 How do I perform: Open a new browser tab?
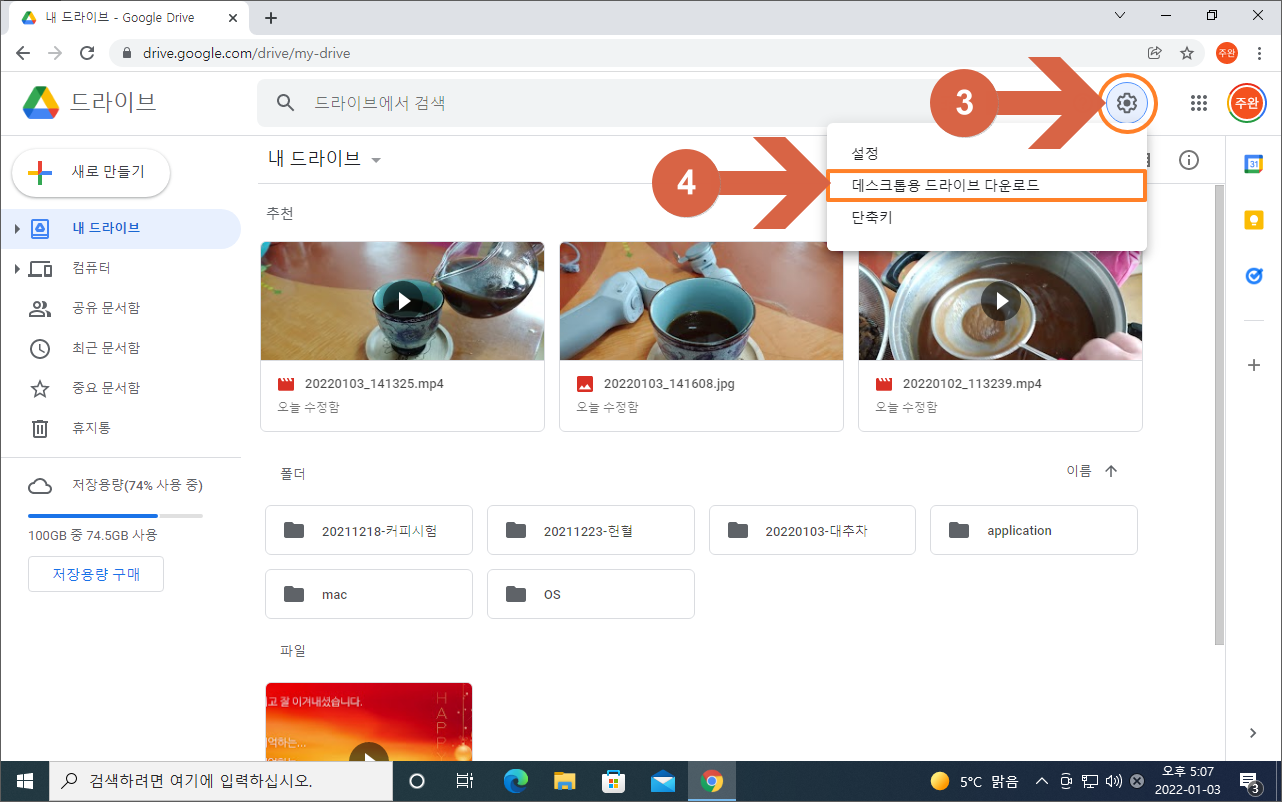coord(270,18)
